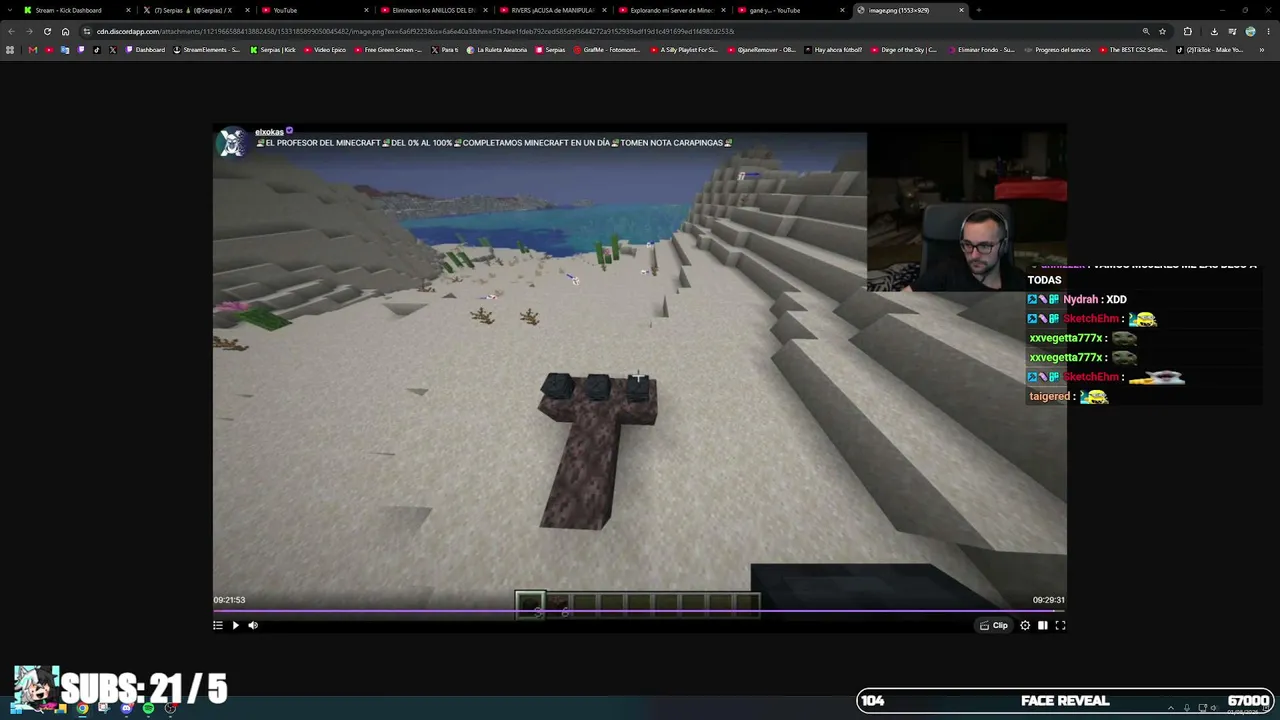Open the elxokas channel name link

pos(269,132)
